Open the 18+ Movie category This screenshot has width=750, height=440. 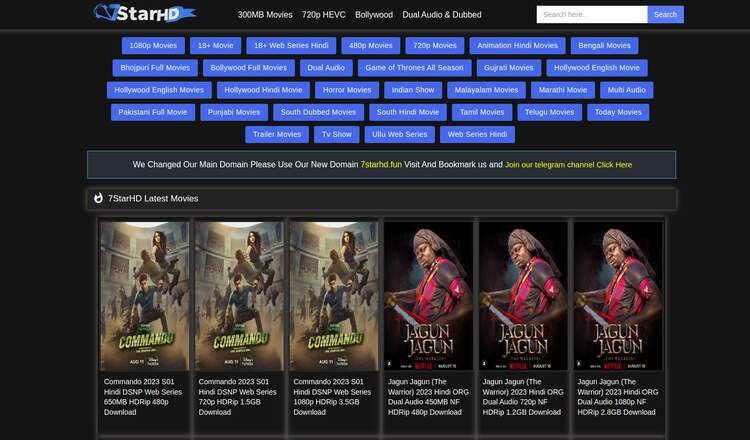coord(215,45)
